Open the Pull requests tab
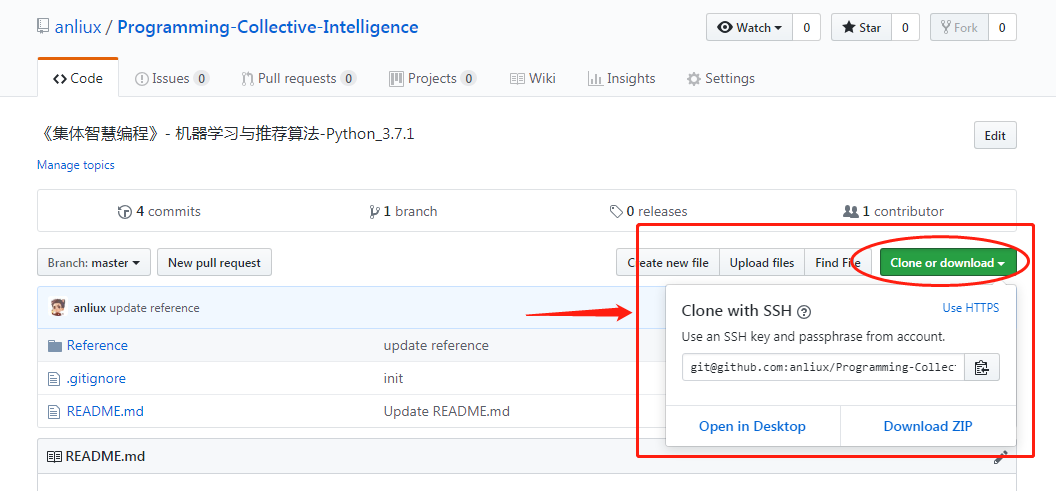 click(x=298, y=78)
